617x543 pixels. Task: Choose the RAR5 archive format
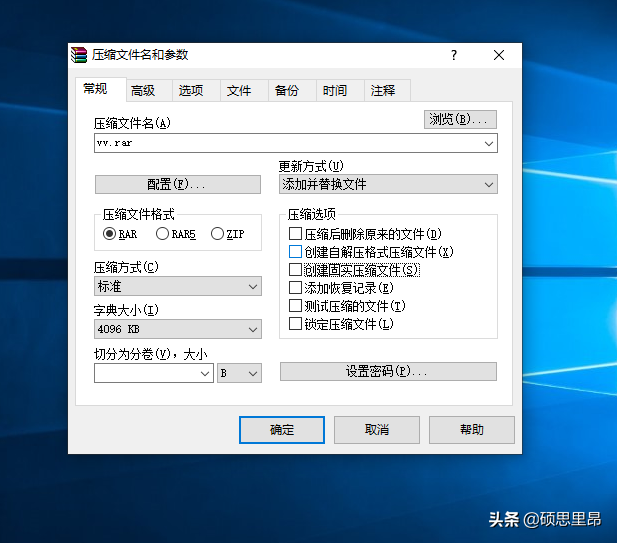[163, 234]
